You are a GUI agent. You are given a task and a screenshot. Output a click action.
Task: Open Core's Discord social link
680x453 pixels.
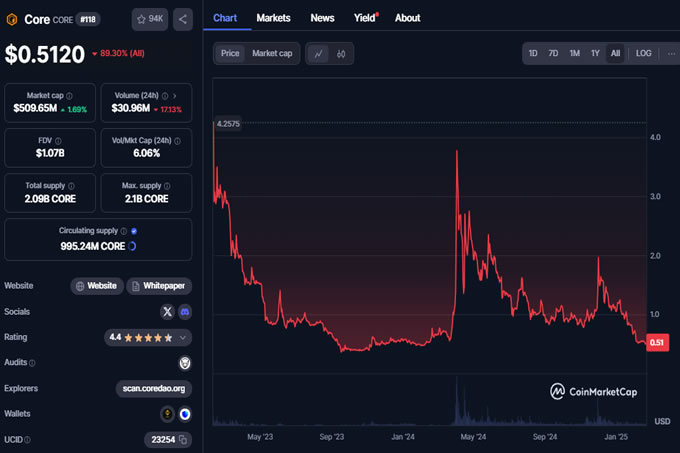point(184,311)
